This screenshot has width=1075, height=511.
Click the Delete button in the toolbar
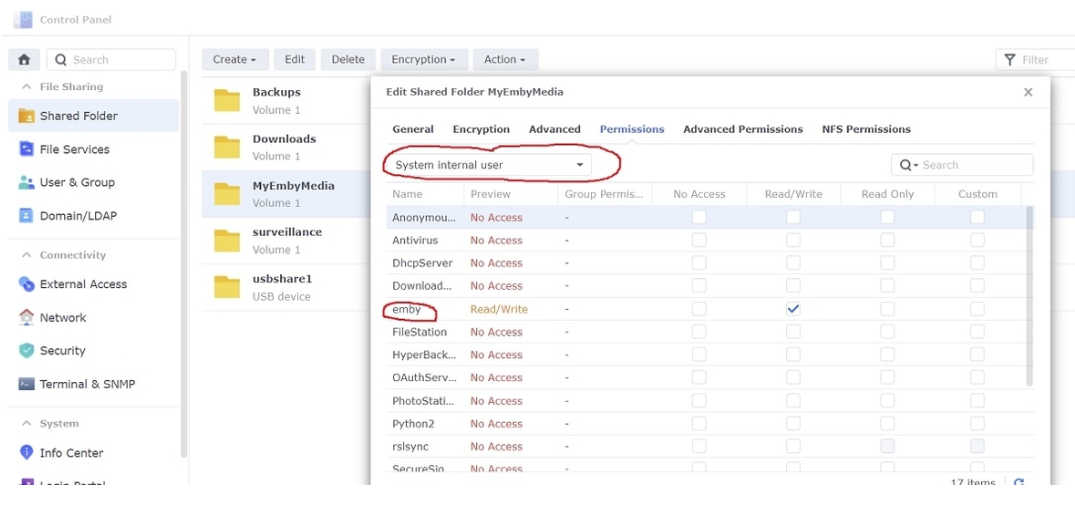348,60
